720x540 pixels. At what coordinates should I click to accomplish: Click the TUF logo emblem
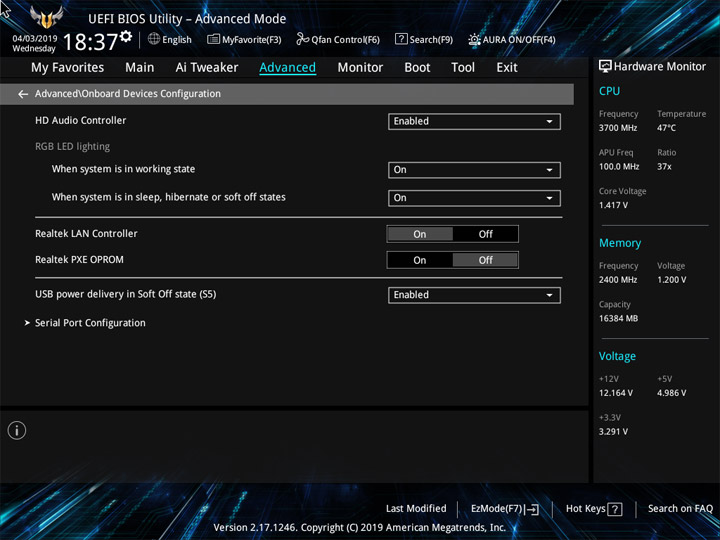point(46,17)
